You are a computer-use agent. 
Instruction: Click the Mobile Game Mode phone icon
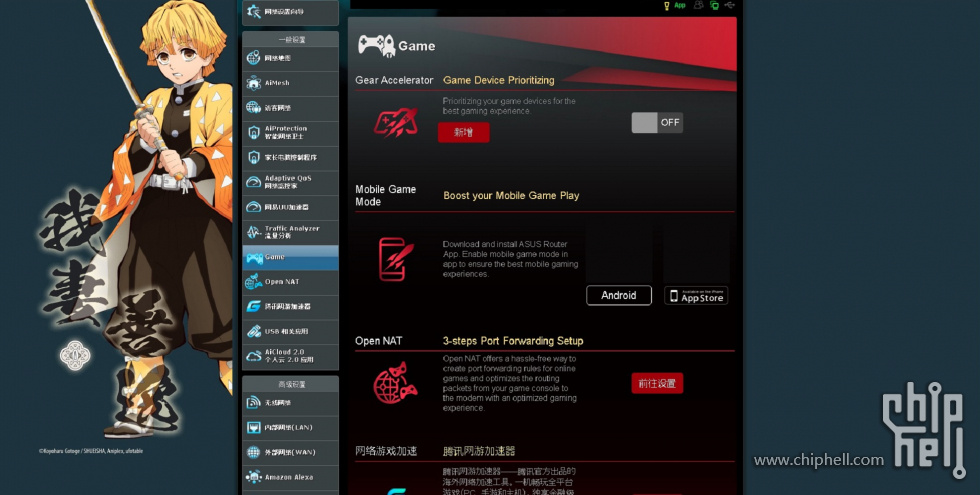click(396, 259)
